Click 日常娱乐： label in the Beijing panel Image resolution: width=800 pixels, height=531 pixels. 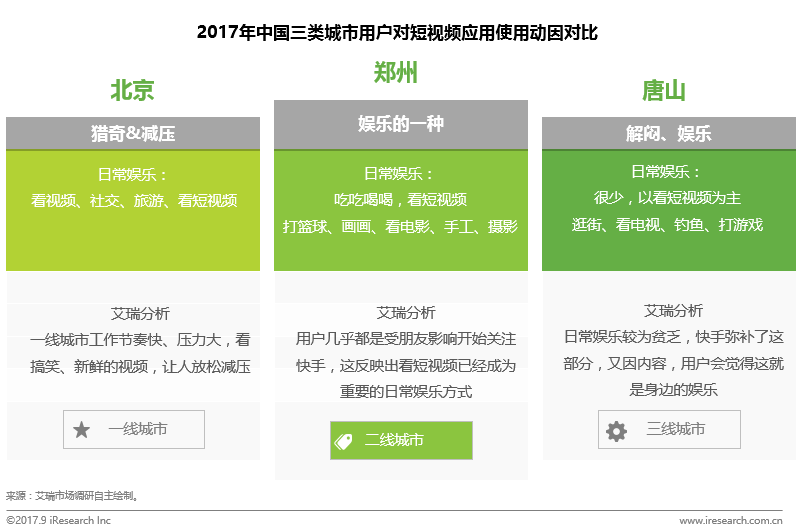(x=133, y=174)
